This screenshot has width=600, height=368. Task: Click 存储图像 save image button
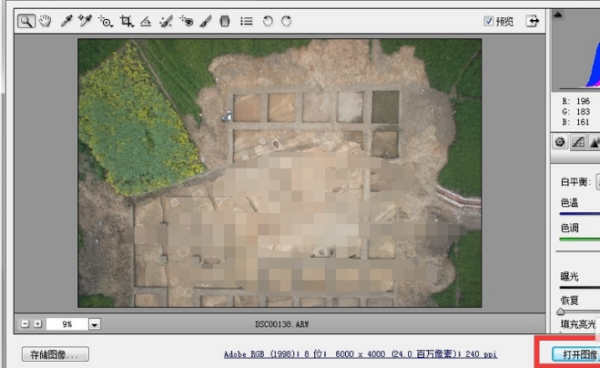55,354
